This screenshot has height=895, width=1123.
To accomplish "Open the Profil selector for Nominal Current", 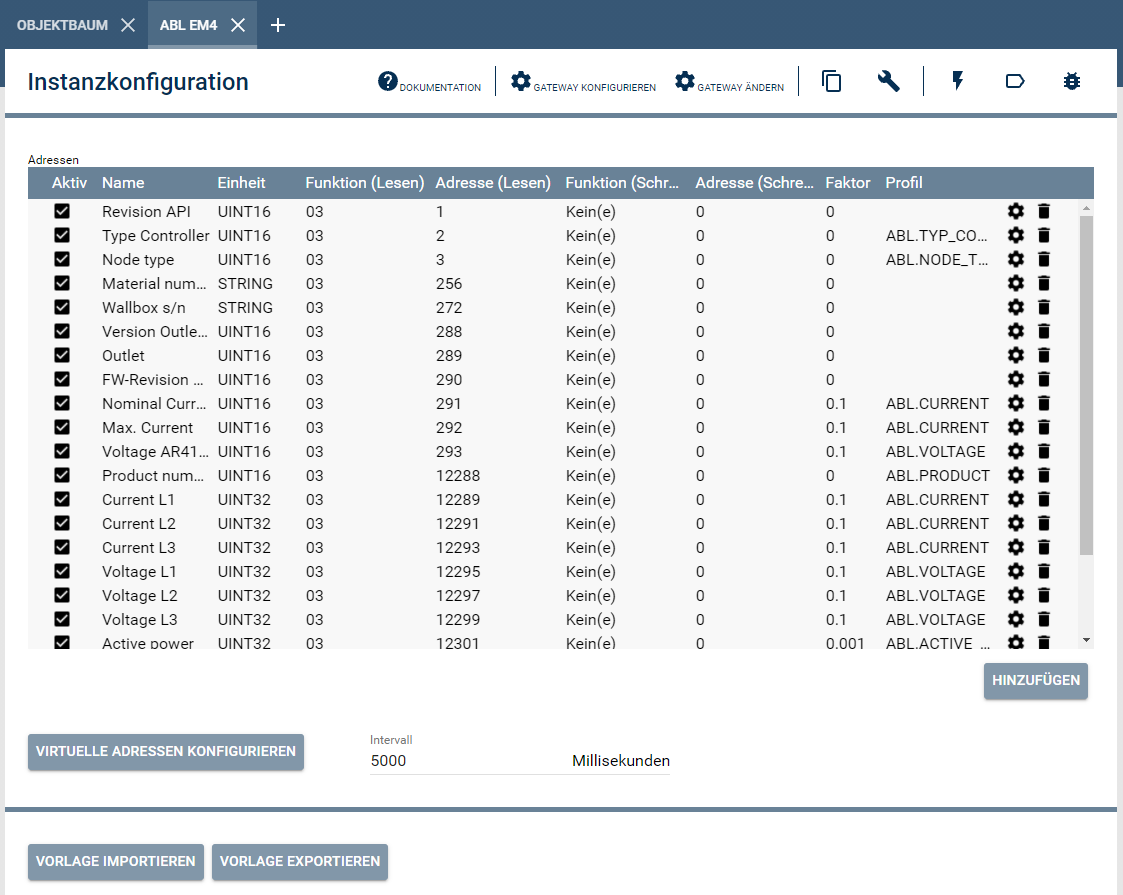I will [x=937, y=403].
